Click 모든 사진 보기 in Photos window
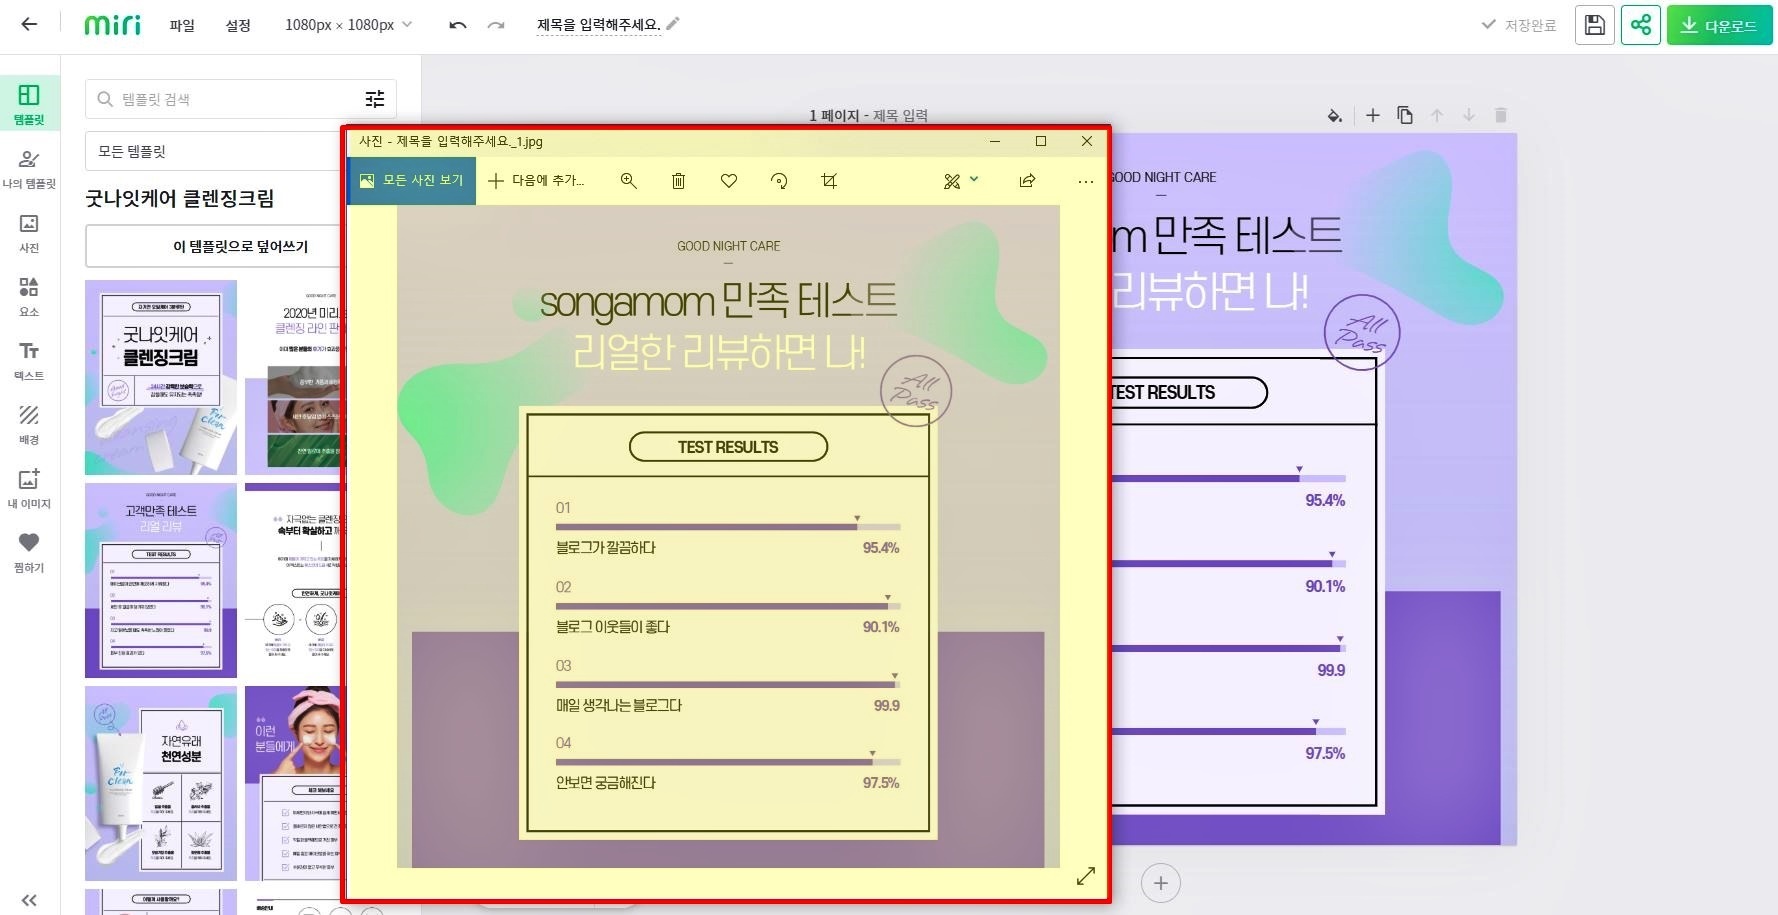 (x=411, y=180)
